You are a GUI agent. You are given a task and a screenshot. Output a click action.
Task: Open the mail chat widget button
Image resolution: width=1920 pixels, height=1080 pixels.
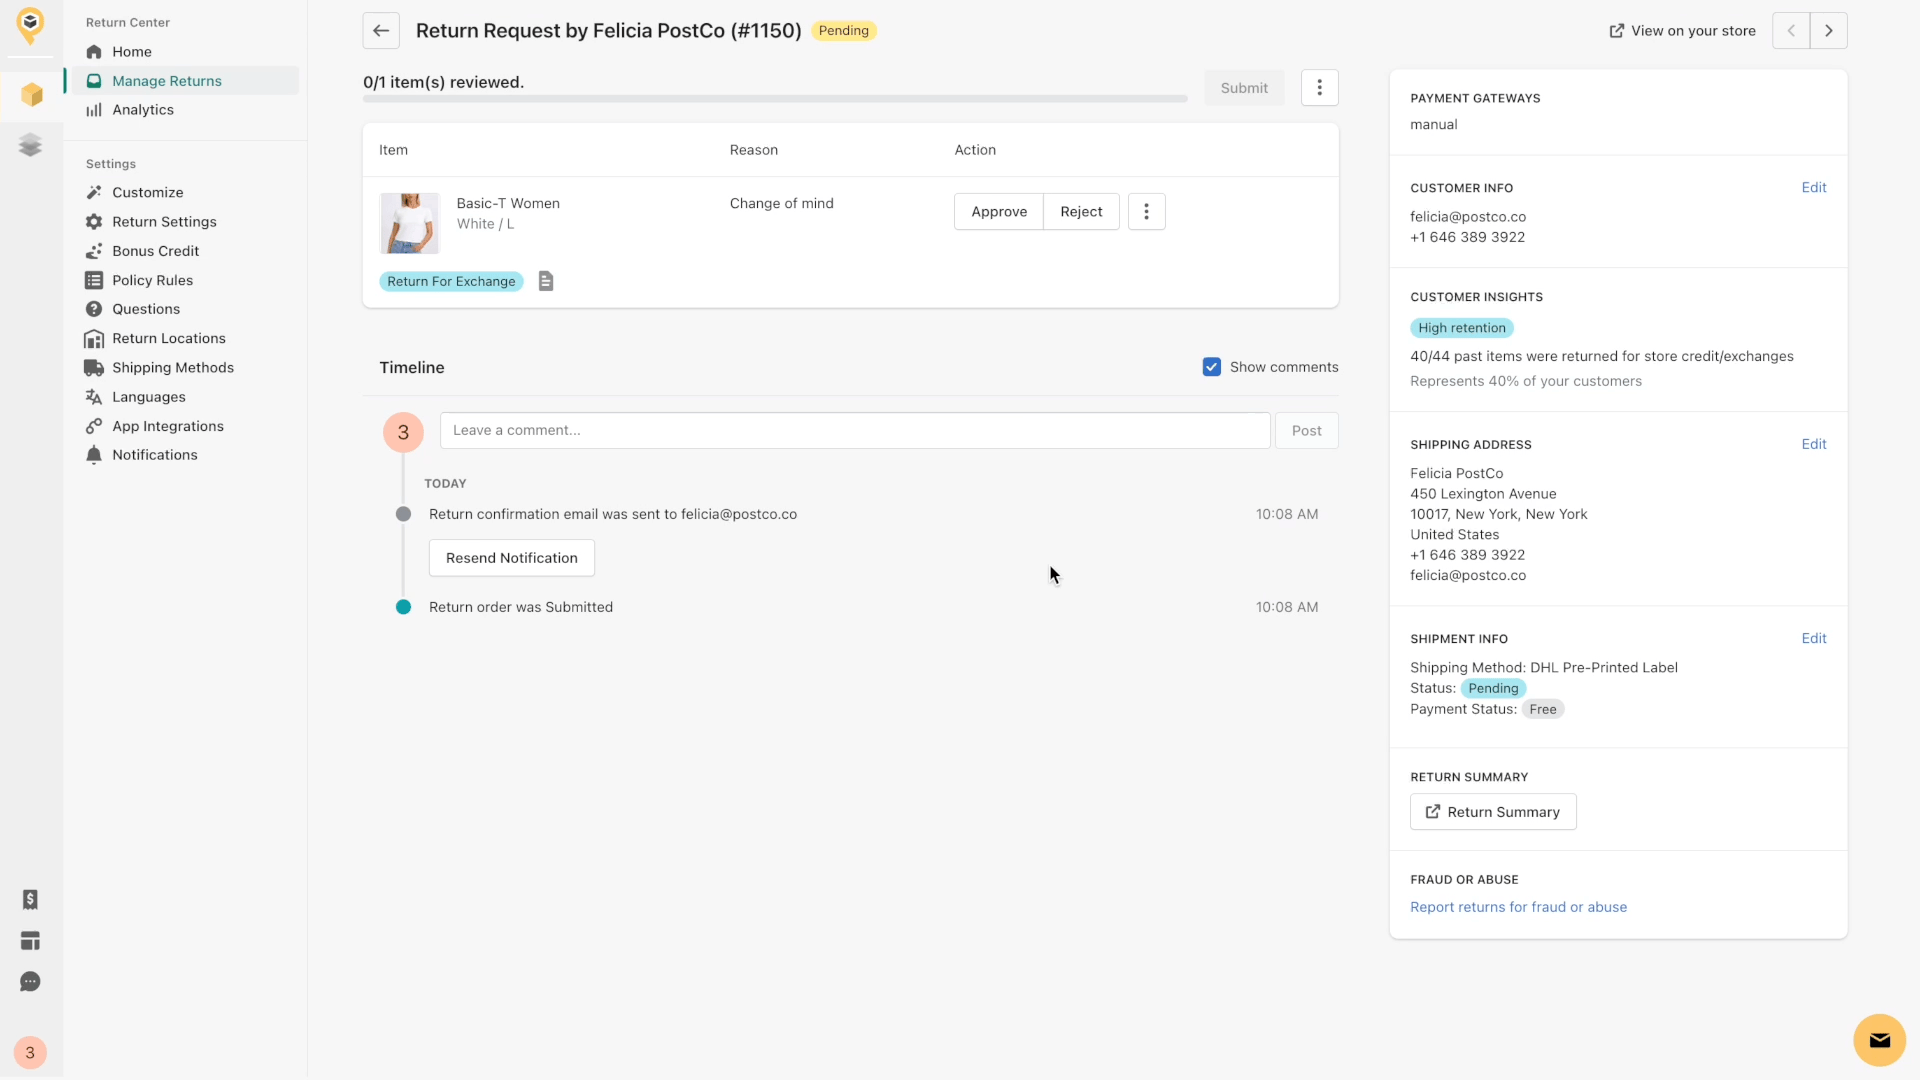click(1879, 1040)
